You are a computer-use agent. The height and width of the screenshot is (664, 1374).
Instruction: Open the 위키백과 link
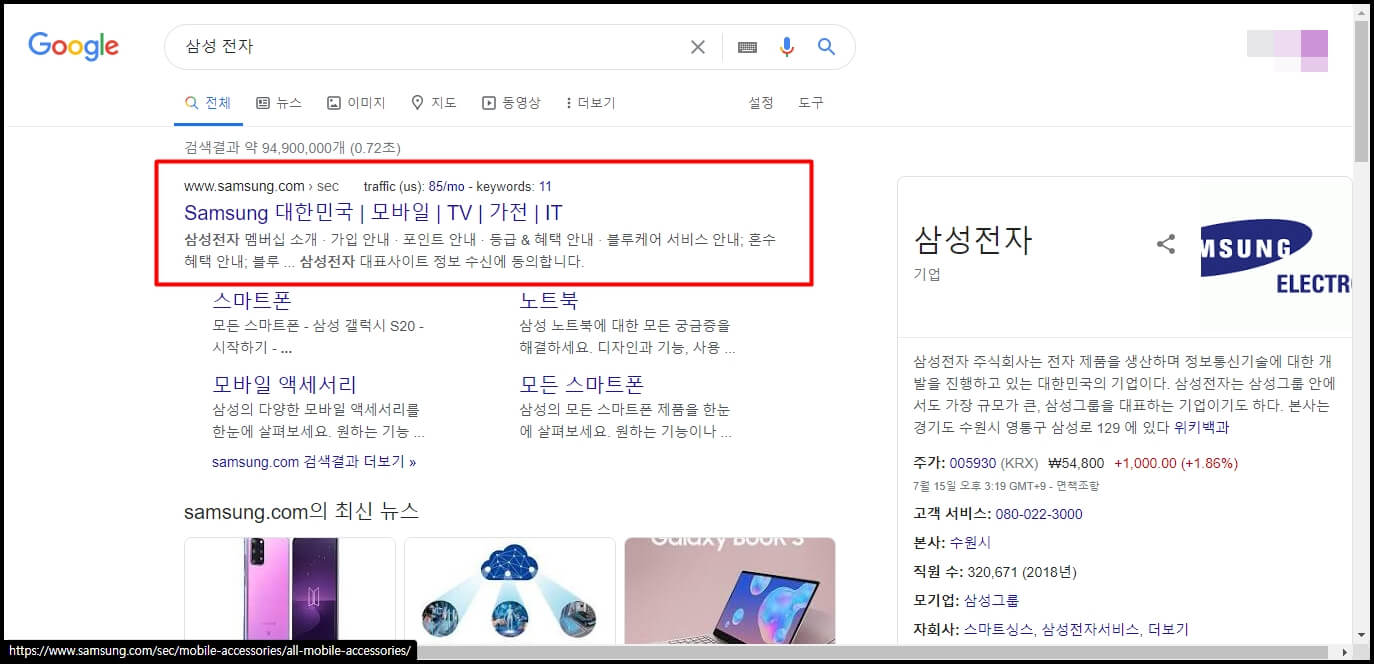[1202, 427]
